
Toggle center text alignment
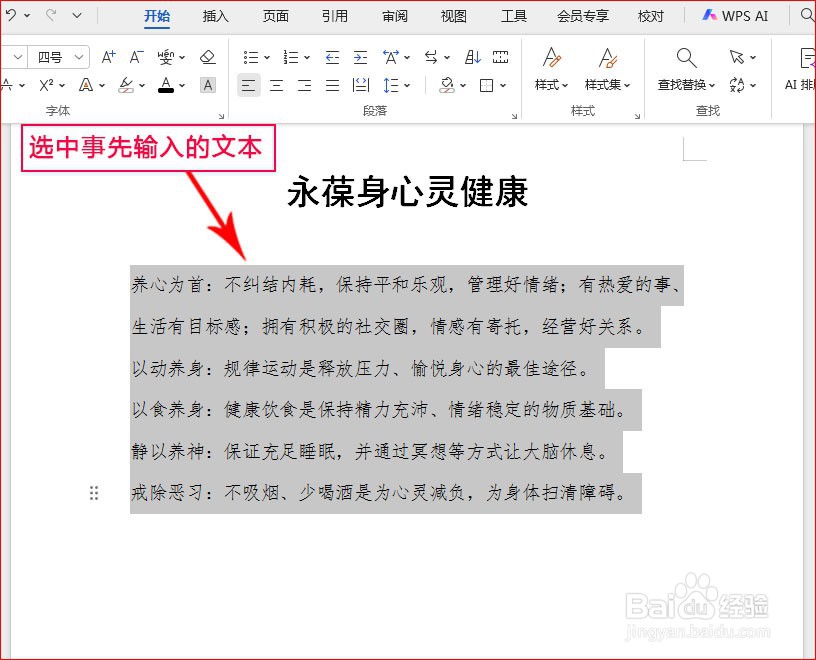pyautogui.click(x=275, y=85)
